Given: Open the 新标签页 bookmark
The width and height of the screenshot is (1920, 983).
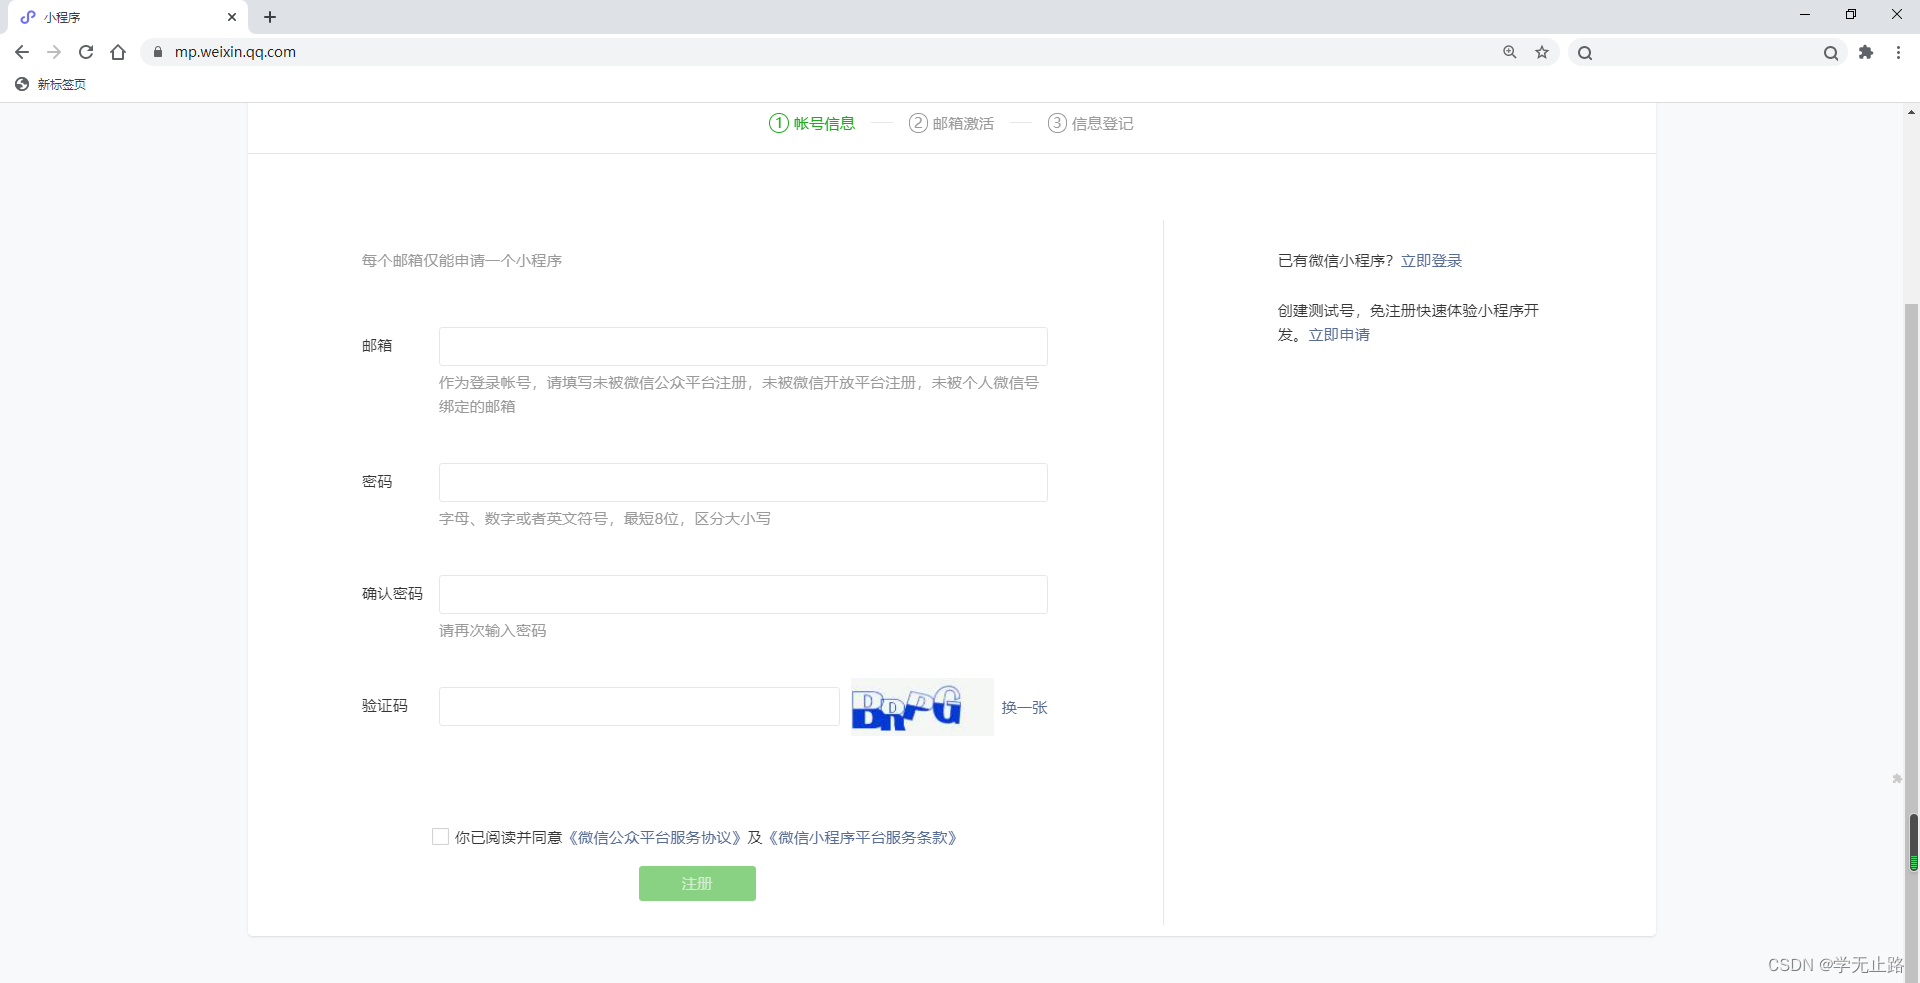Looking at the screenshot, I should tap(51, 84).
